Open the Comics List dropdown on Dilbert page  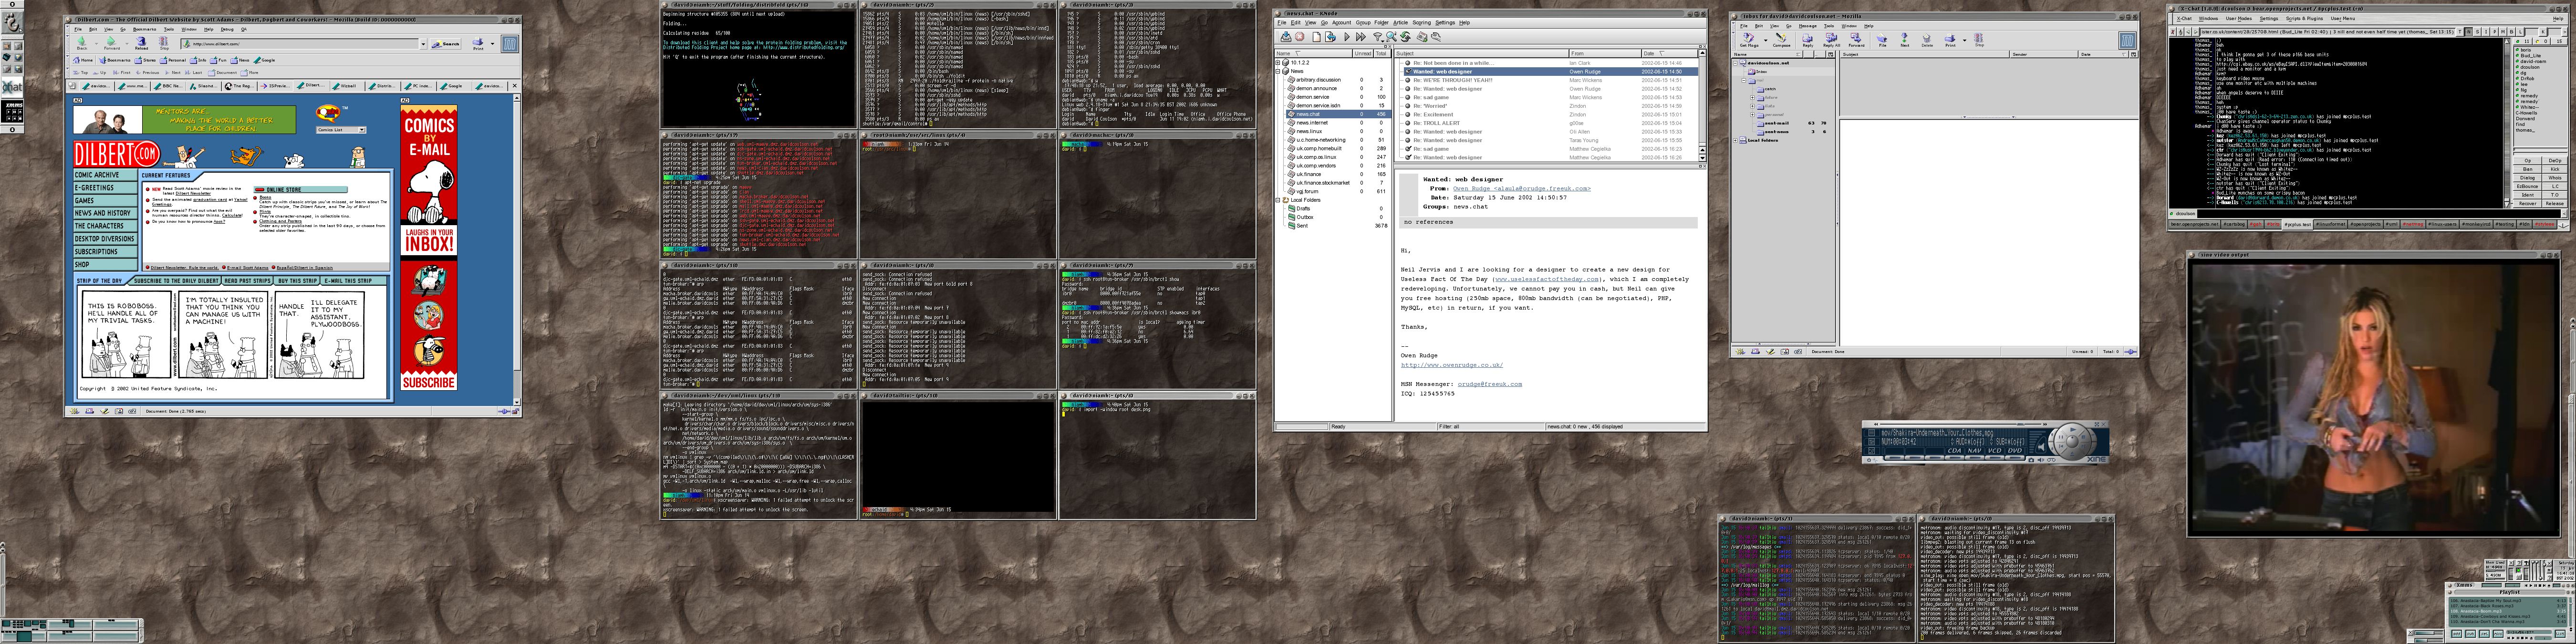point(341,130)
